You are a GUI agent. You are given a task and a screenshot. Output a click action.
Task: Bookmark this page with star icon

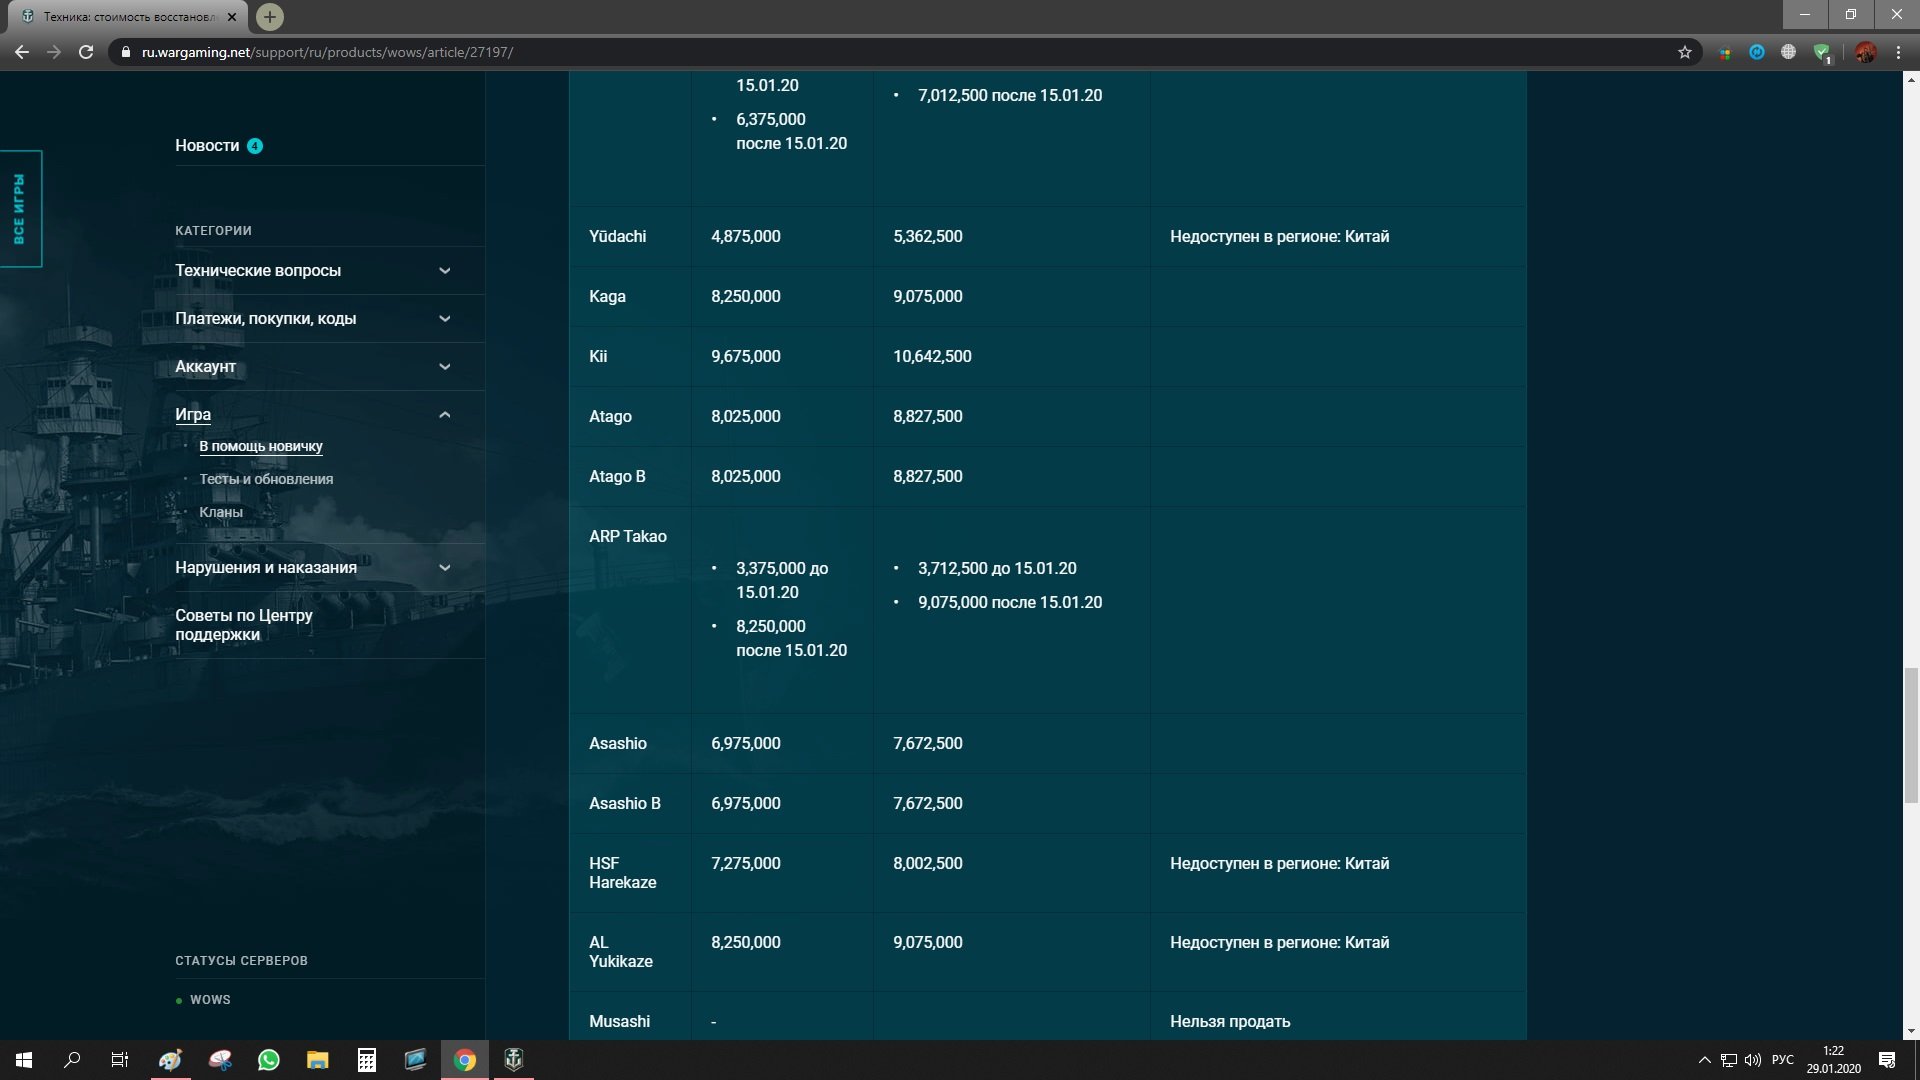[x=1685, y=52]
